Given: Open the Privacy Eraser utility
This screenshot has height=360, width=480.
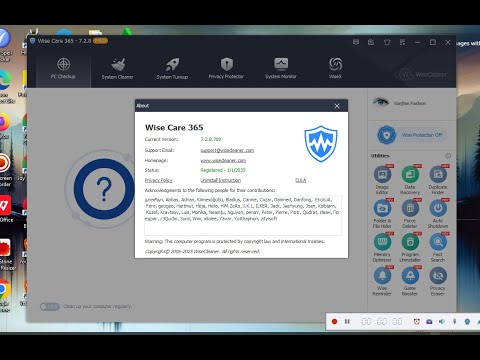Looking at the screenshot, I should click(x=438, y=281).
